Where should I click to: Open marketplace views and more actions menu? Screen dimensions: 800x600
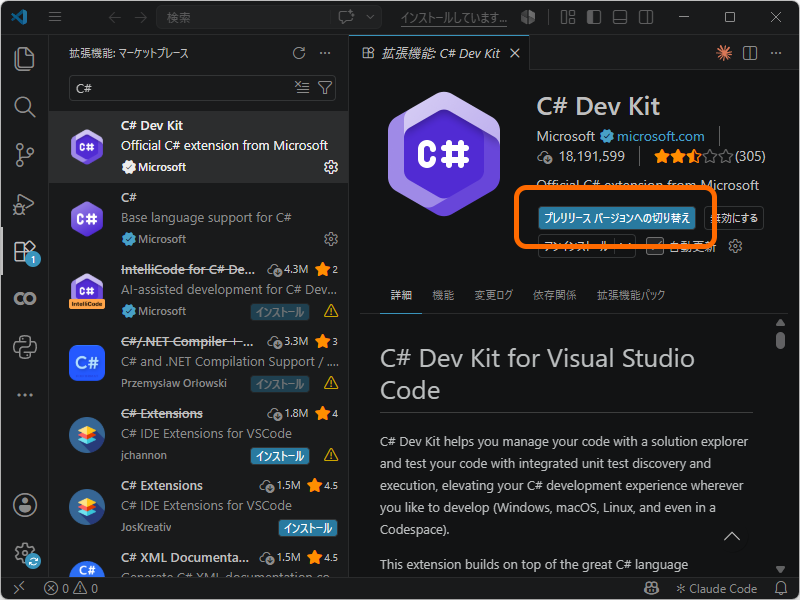click(325, 53)
